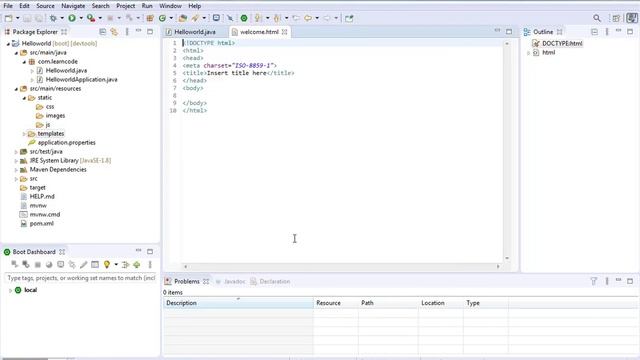Expand the html node in Outline
Image resolution: width=640 pixels, height=360 pixels.
click(x=529, y=53)
